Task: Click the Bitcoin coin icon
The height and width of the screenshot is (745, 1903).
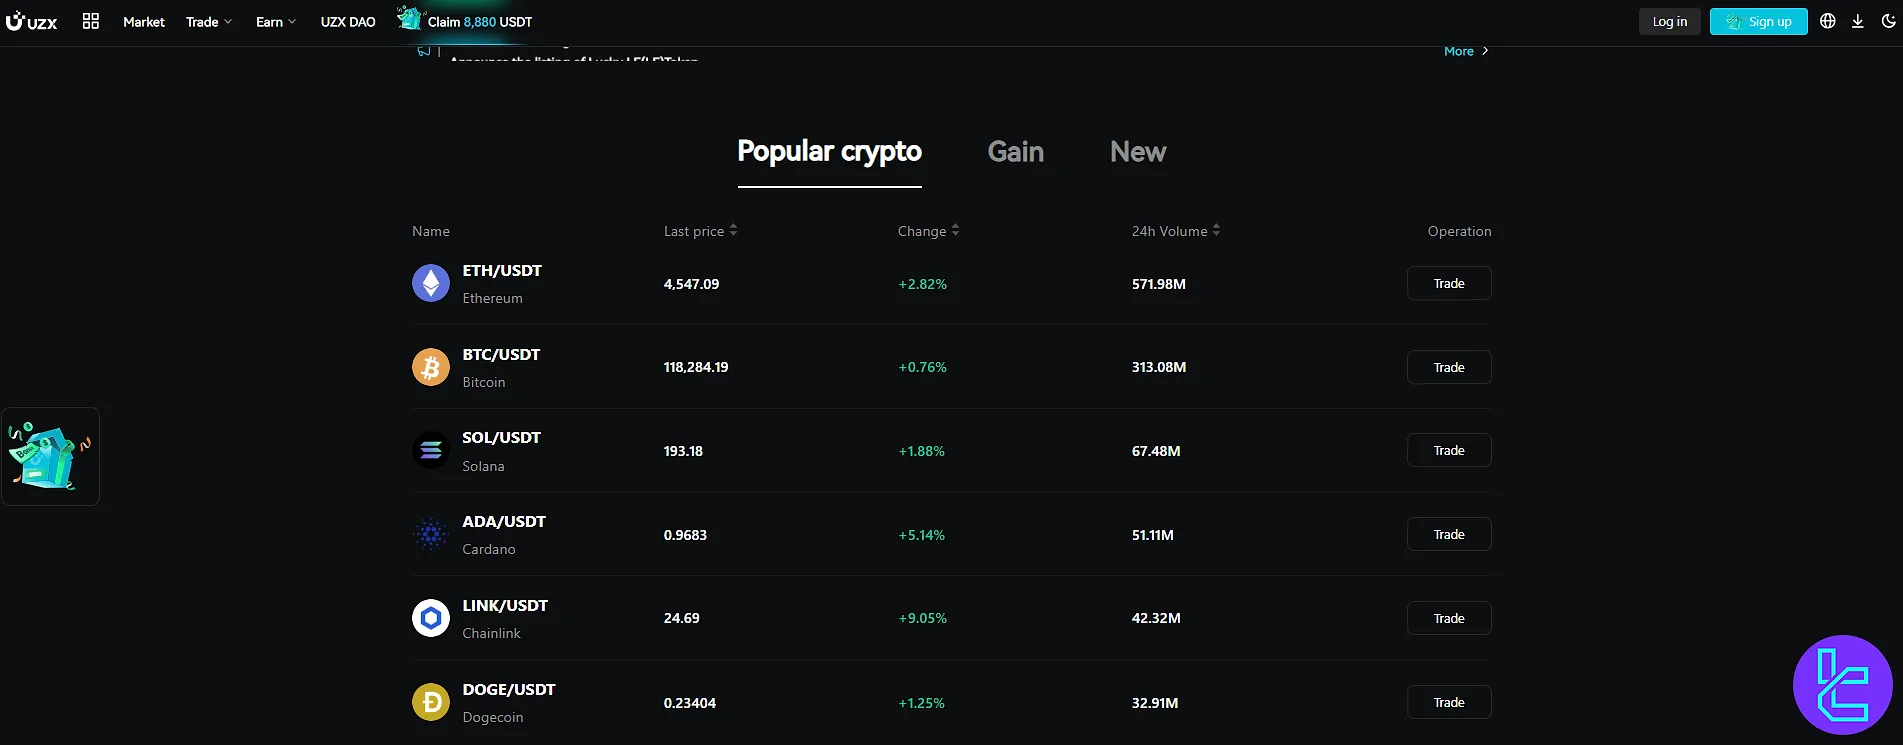Action: coord(431,367)
